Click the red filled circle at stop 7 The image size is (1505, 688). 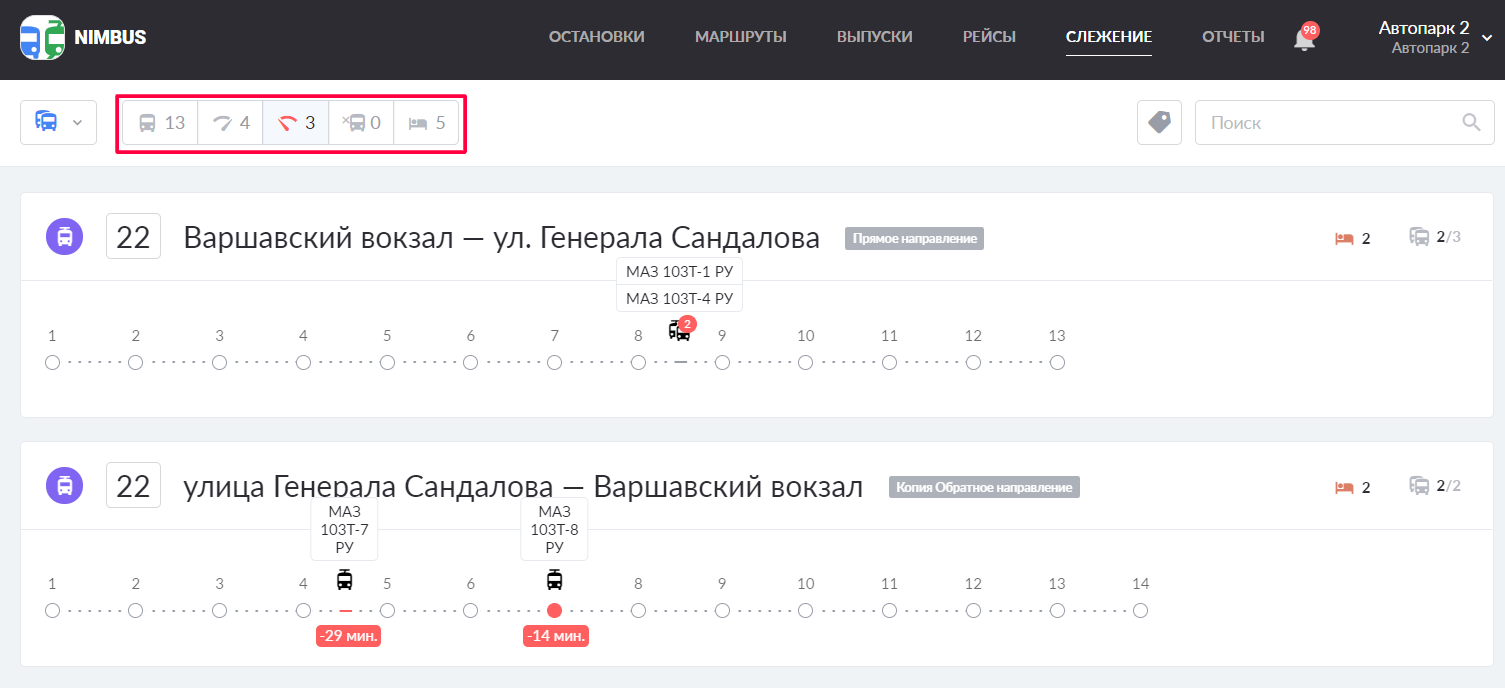pos(555,610)
